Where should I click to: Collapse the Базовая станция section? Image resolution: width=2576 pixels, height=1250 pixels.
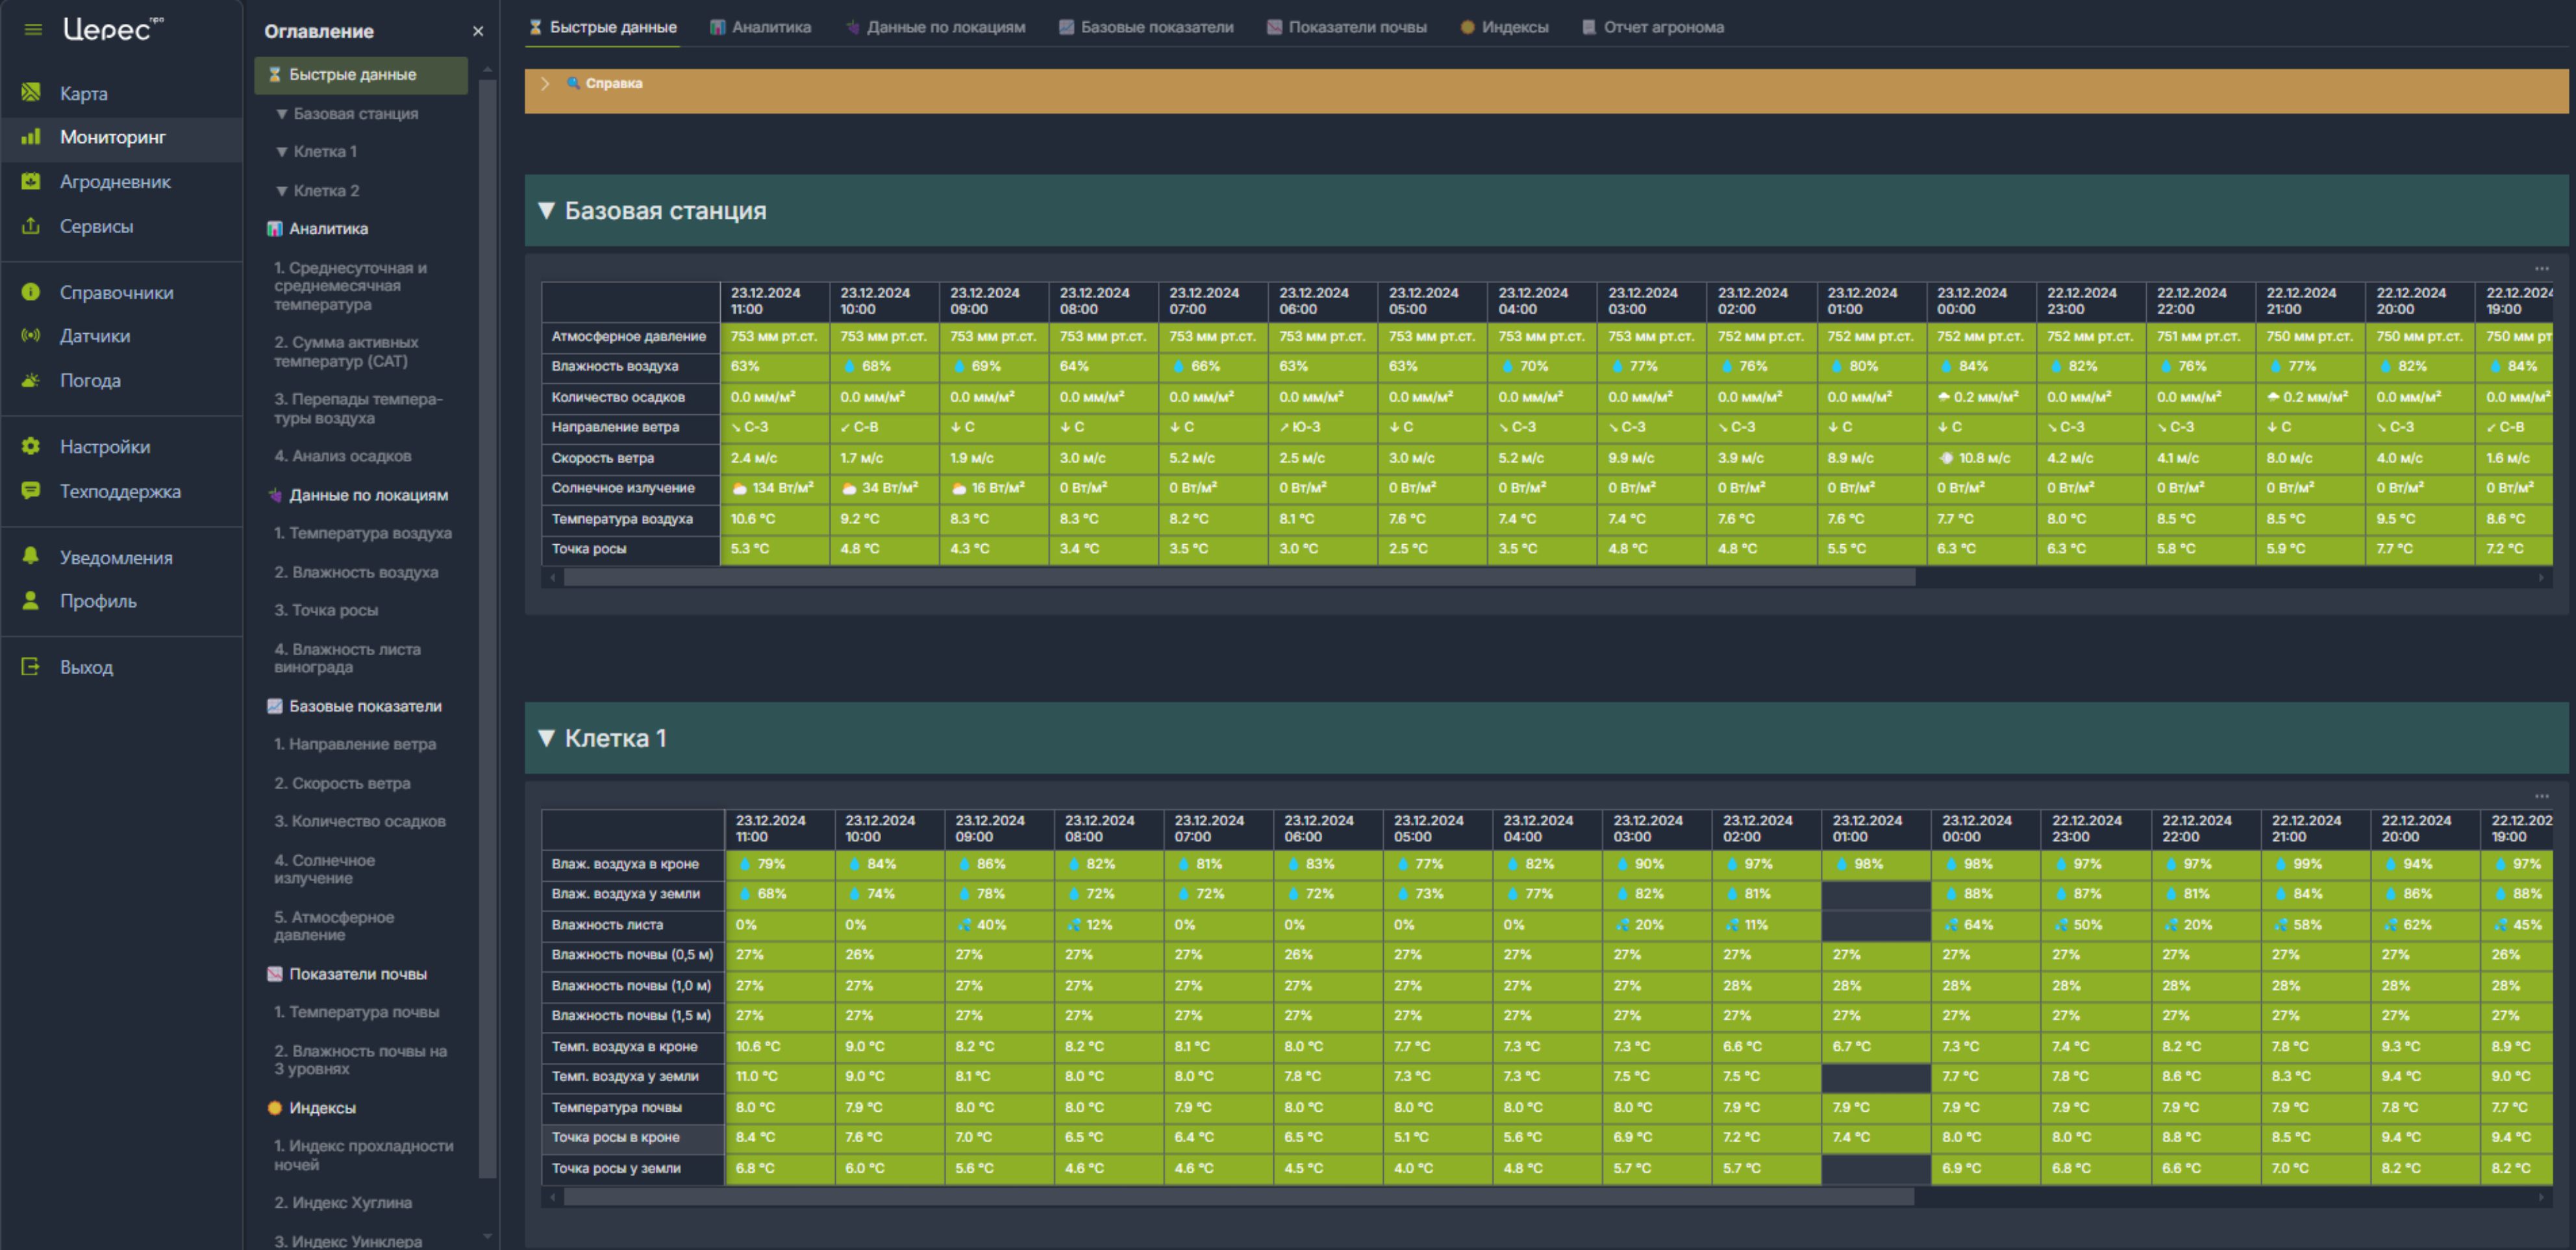[x=546, y=210]
